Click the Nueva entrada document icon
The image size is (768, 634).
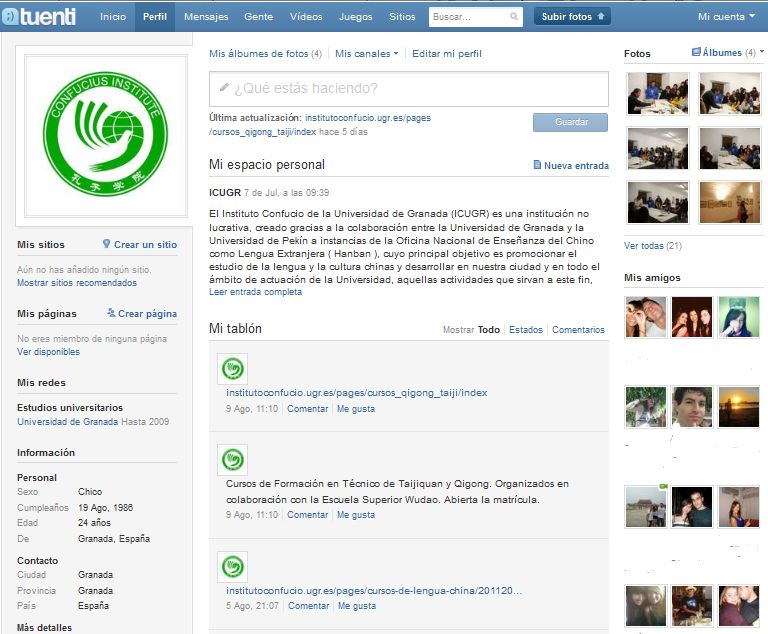[537, 165]
